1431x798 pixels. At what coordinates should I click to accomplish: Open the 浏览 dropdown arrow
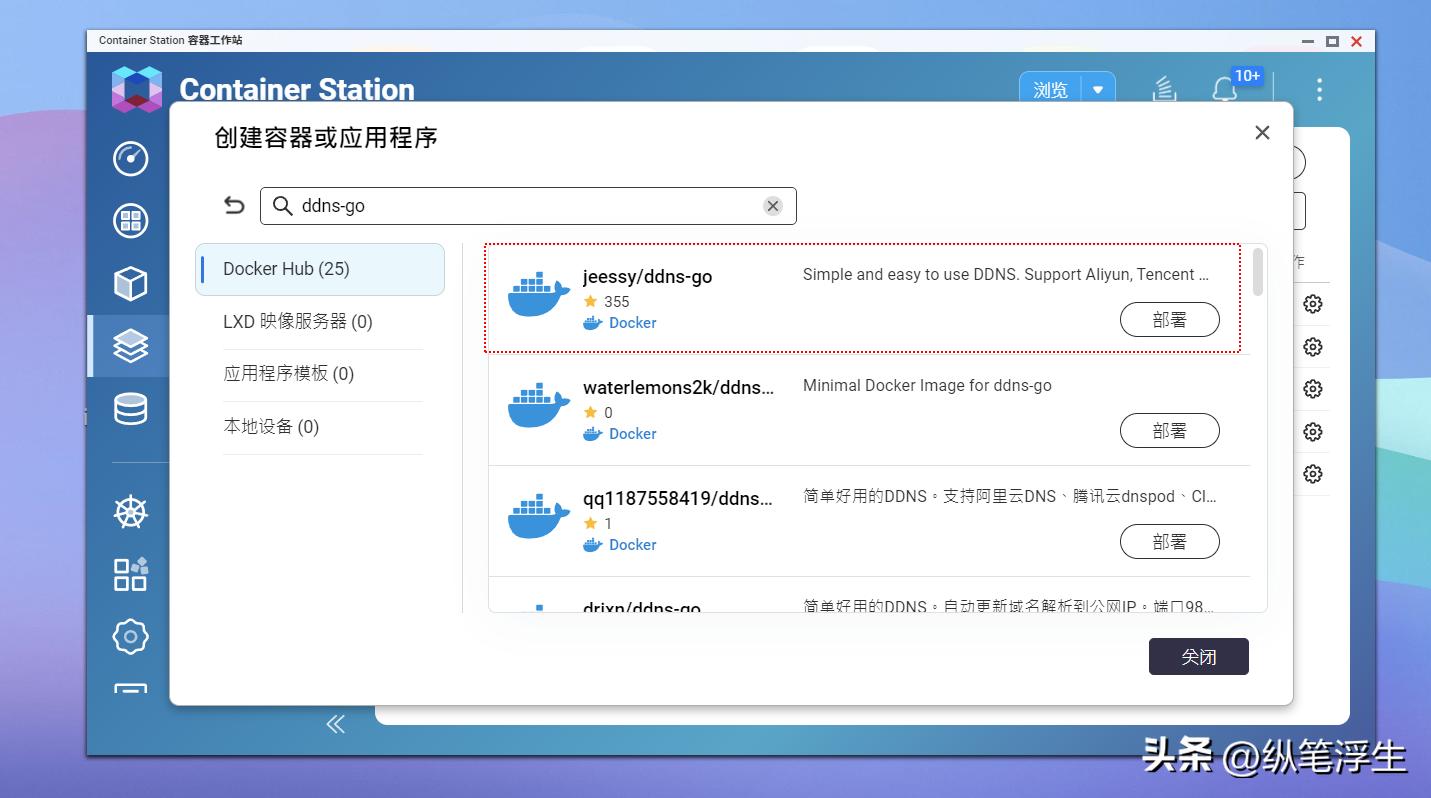pos(1098,89)
